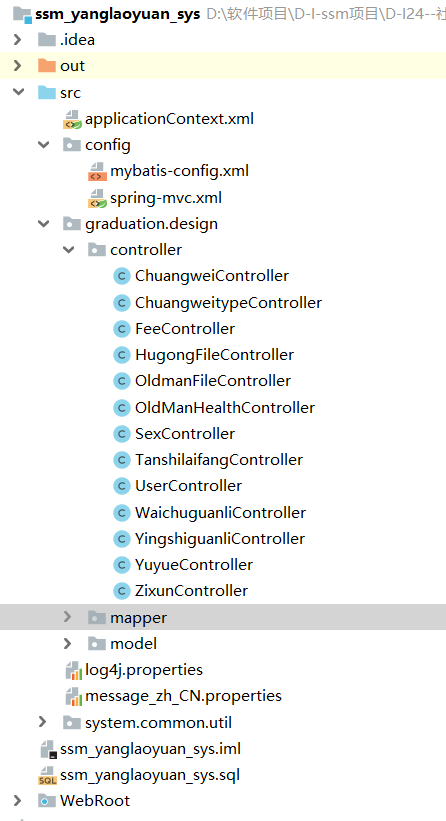
Task: Click the class icon beside ChuangweiController
Action: click(121, 276)
